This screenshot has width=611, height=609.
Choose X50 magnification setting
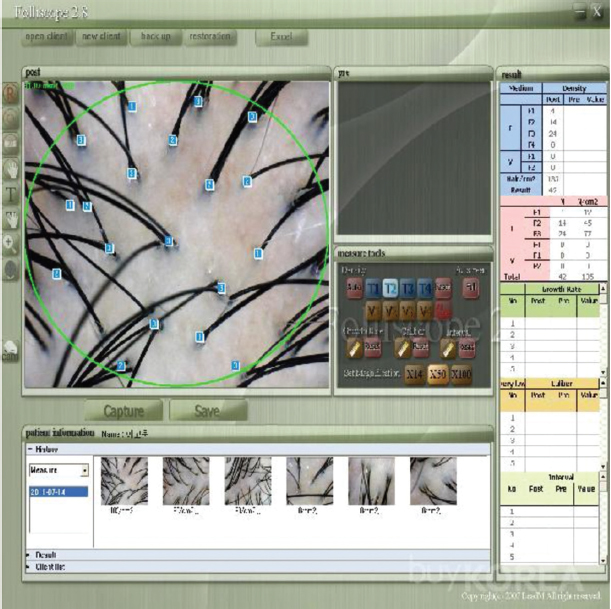(437, 374)
